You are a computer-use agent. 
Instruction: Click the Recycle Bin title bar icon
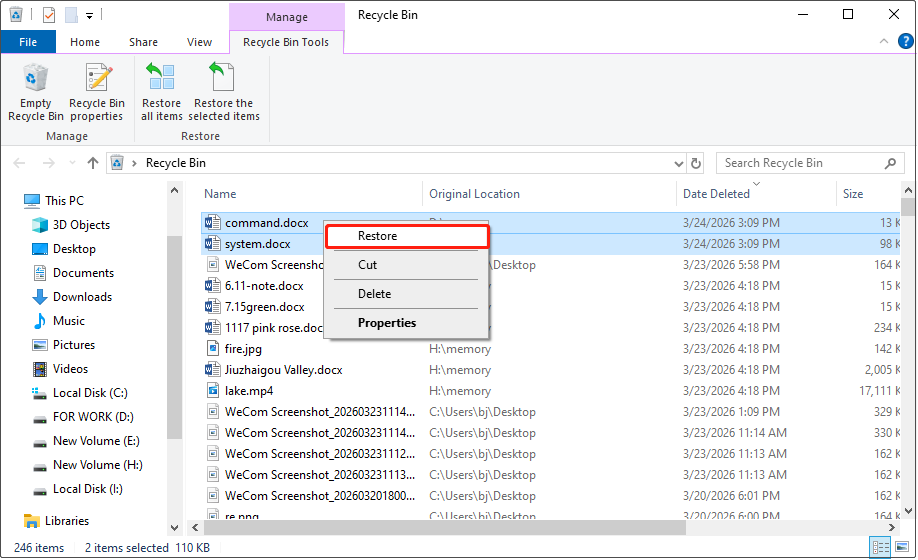tap(16, 15)
